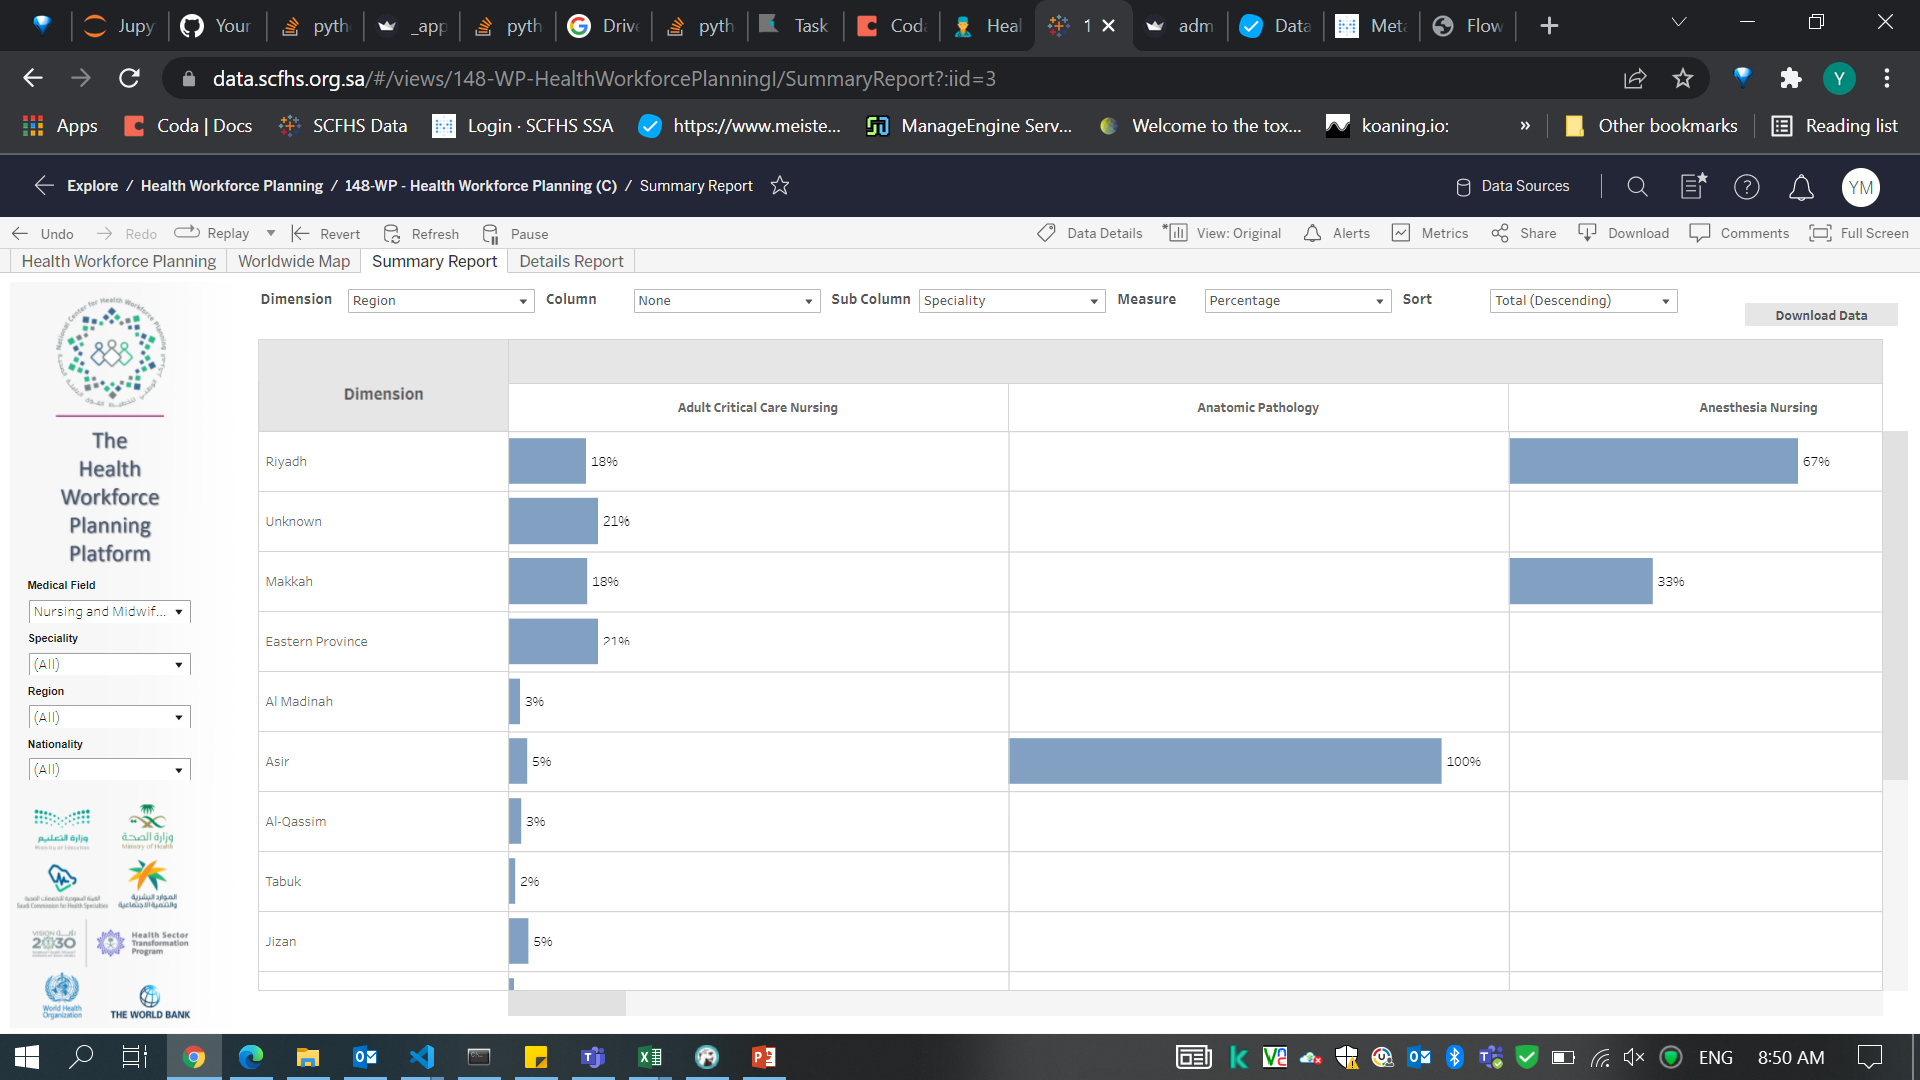Switch to the Worldwide Map tab
The height and width of the screenshot is (1080, 1920).
[x=293, y=261]
